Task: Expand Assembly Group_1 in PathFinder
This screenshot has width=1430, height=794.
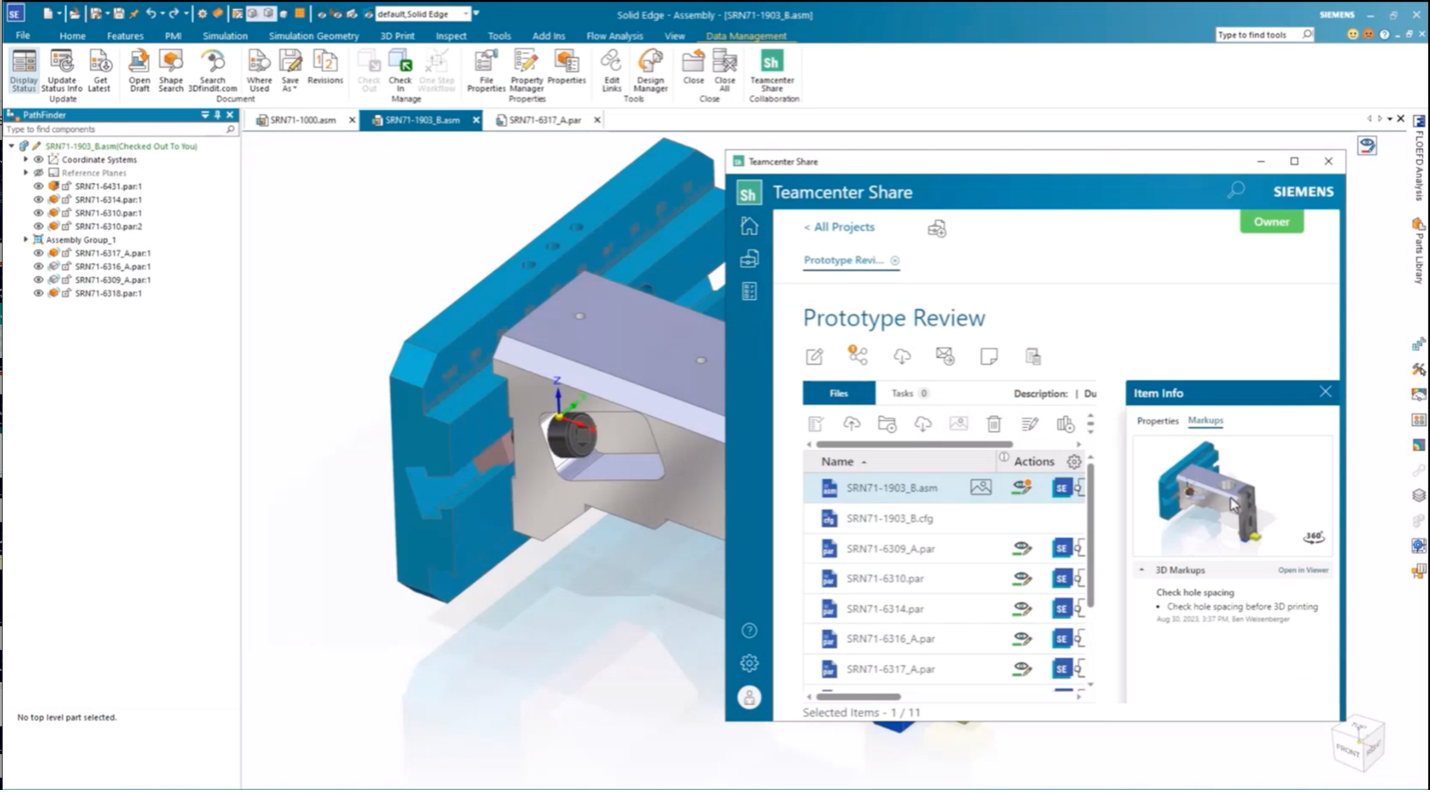Action: point(25,239)
